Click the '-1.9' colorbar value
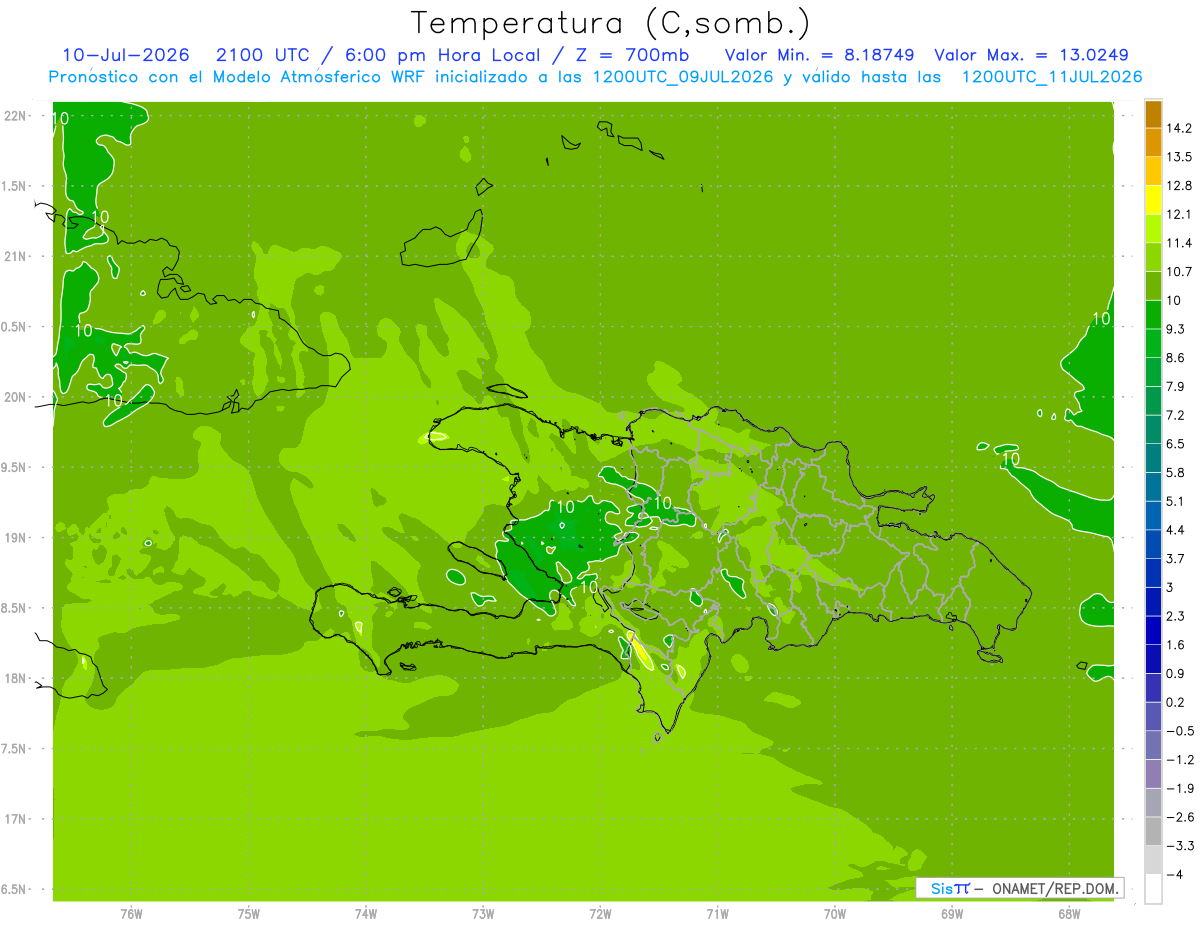The height and width of the screenshot is (927, 1200). (1179, 788)
